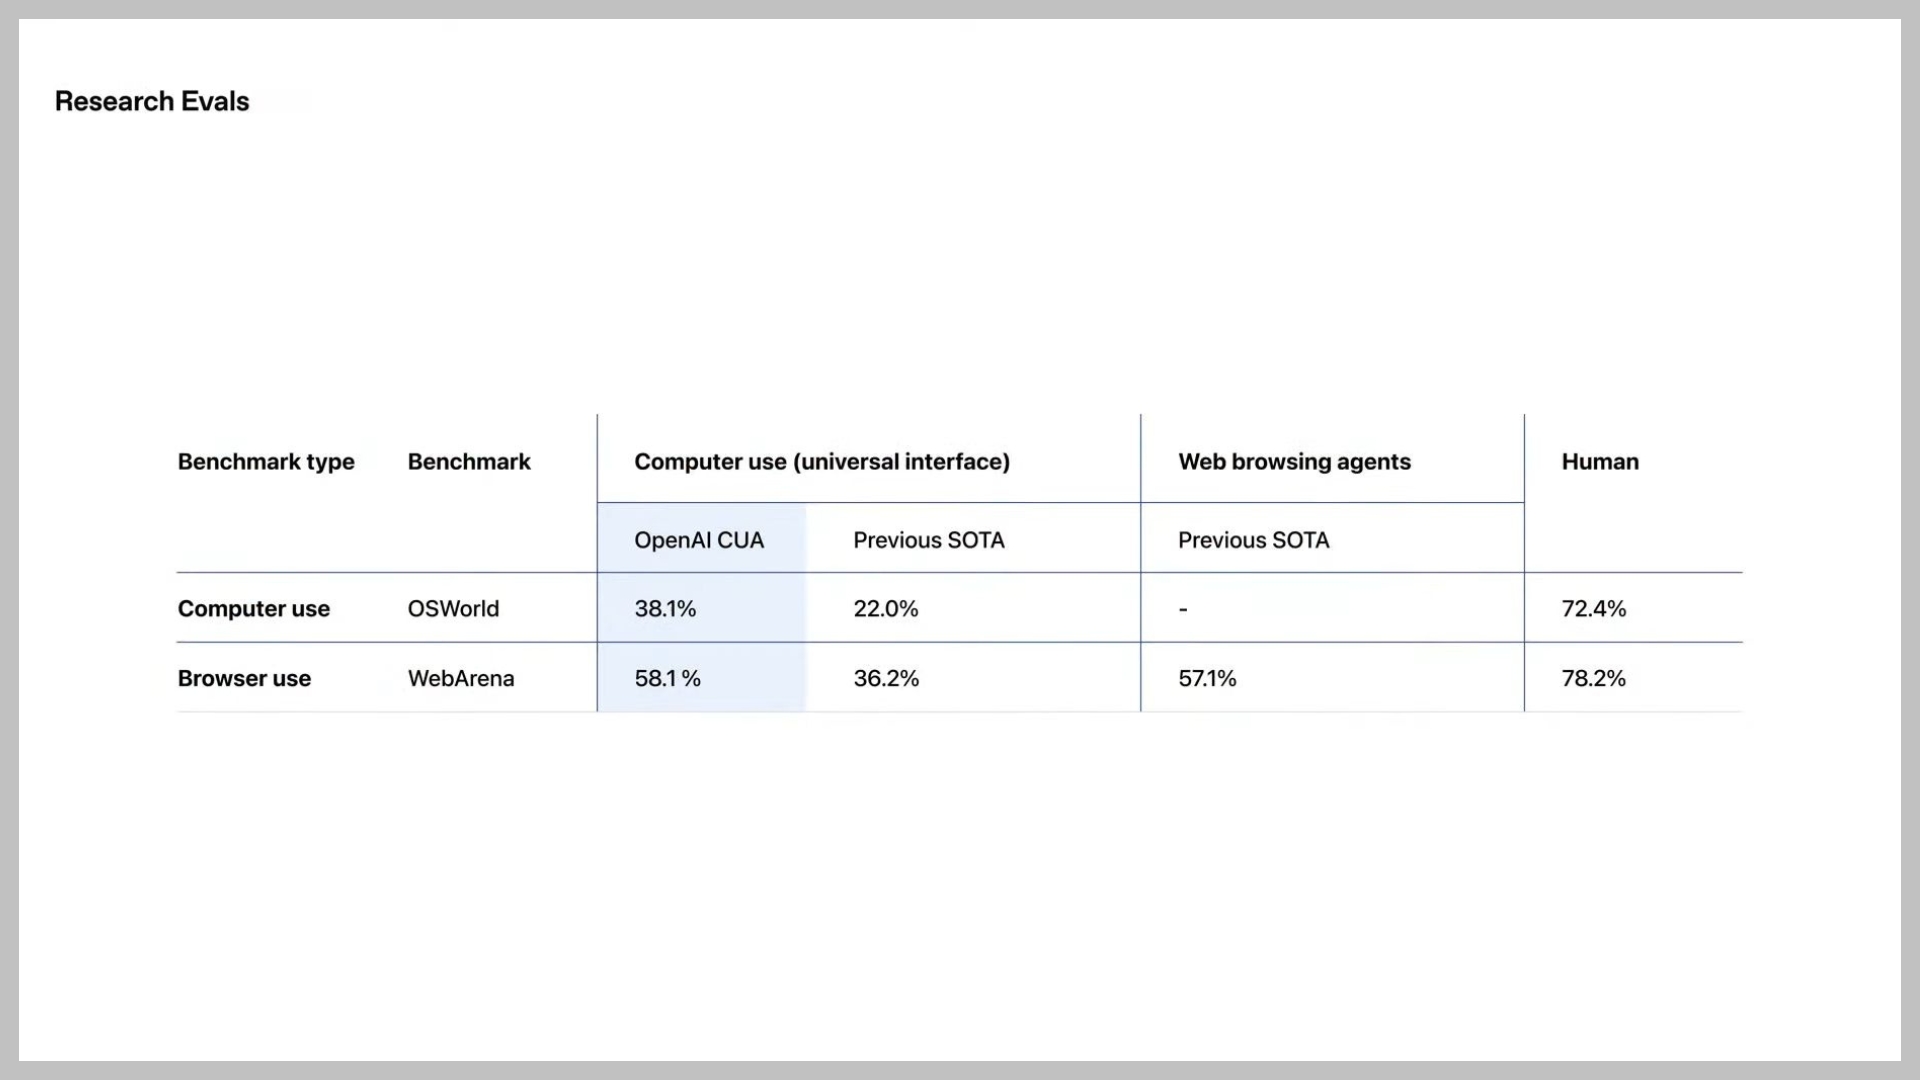Click the Previous SOTA column under Computer use
Image resolution: width=1920 pixels, height=1080 pixels.
(930, 539)
